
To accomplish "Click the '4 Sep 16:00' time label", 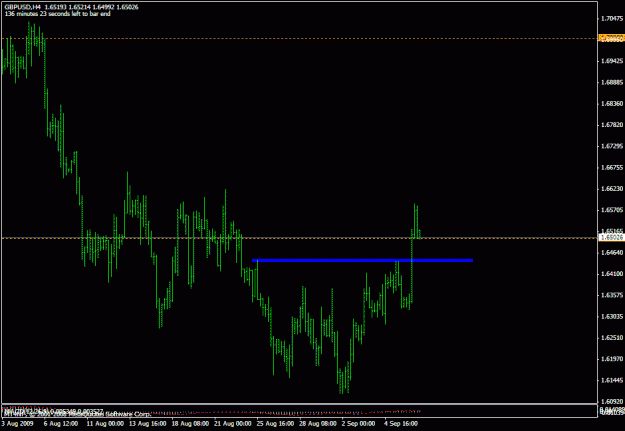I will click(401, 423).
